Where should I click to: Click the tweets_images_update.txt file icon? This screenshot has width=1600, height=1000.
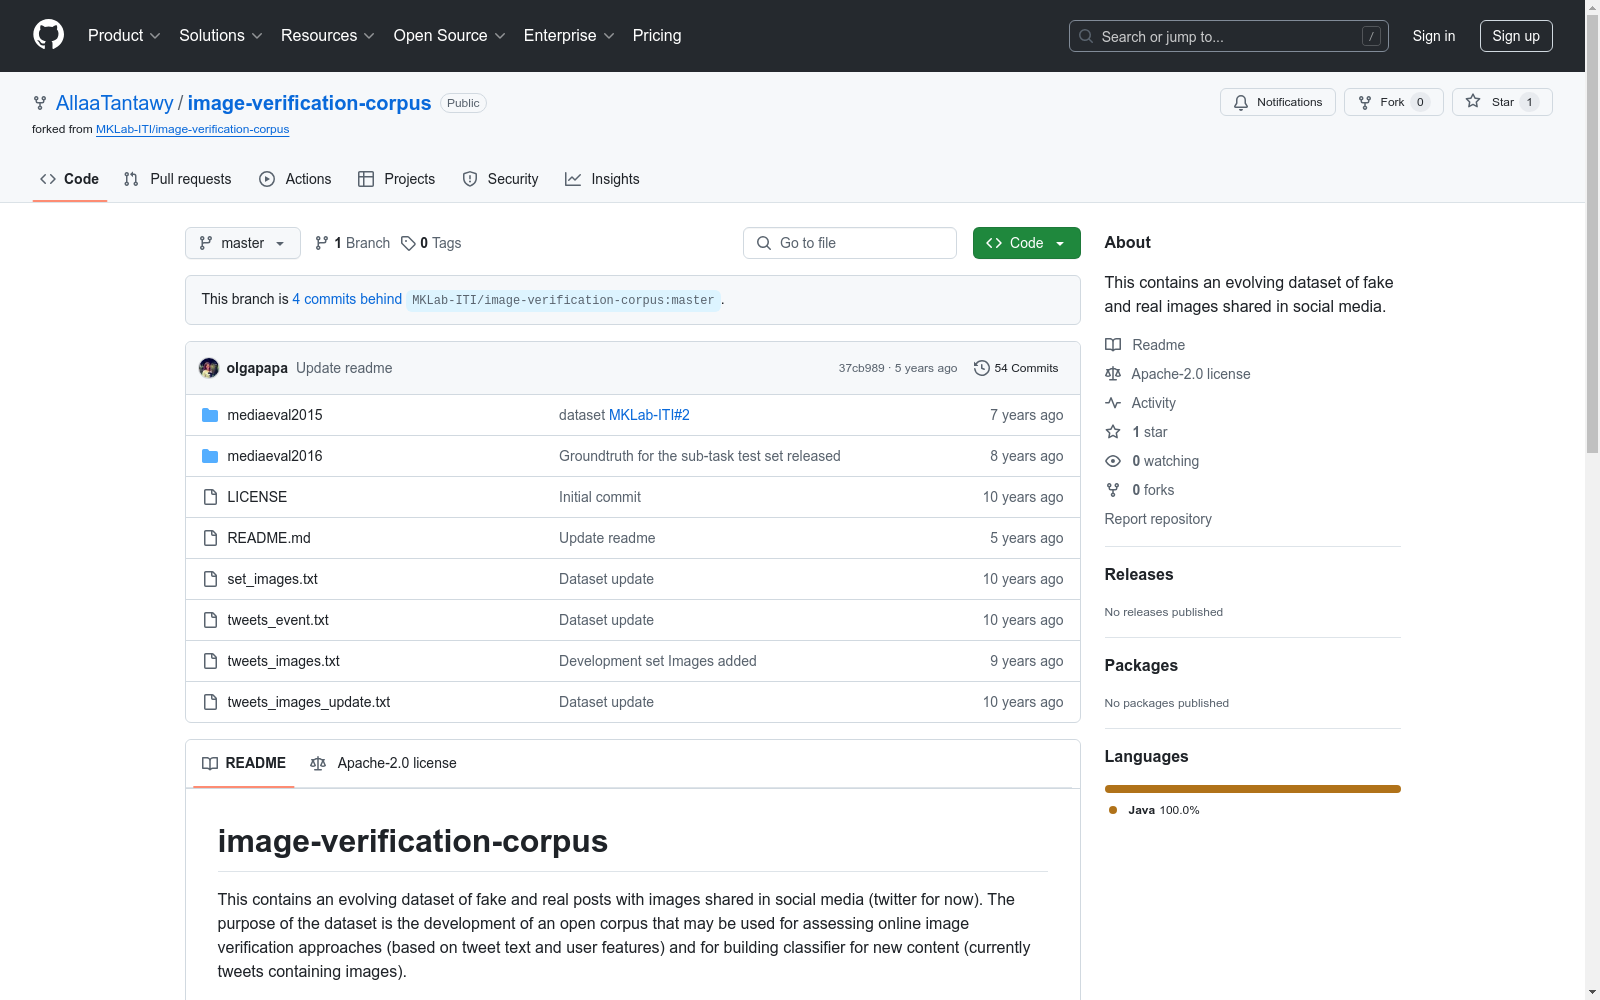pyautogui.click(x=210, y=702)
